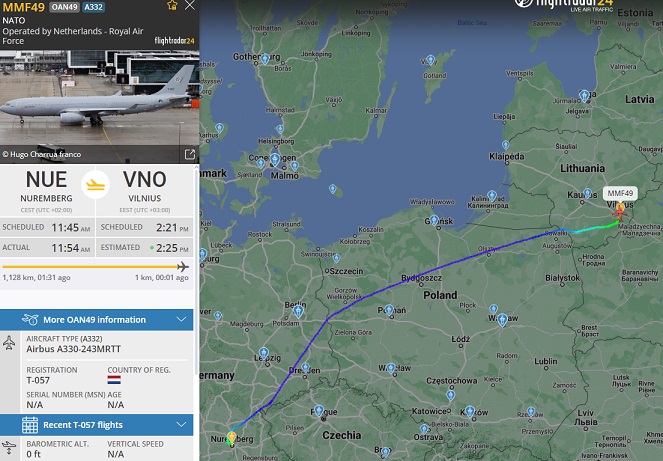
Task: Click the Copenhagen airport pin
Action: tap(275, 159)
